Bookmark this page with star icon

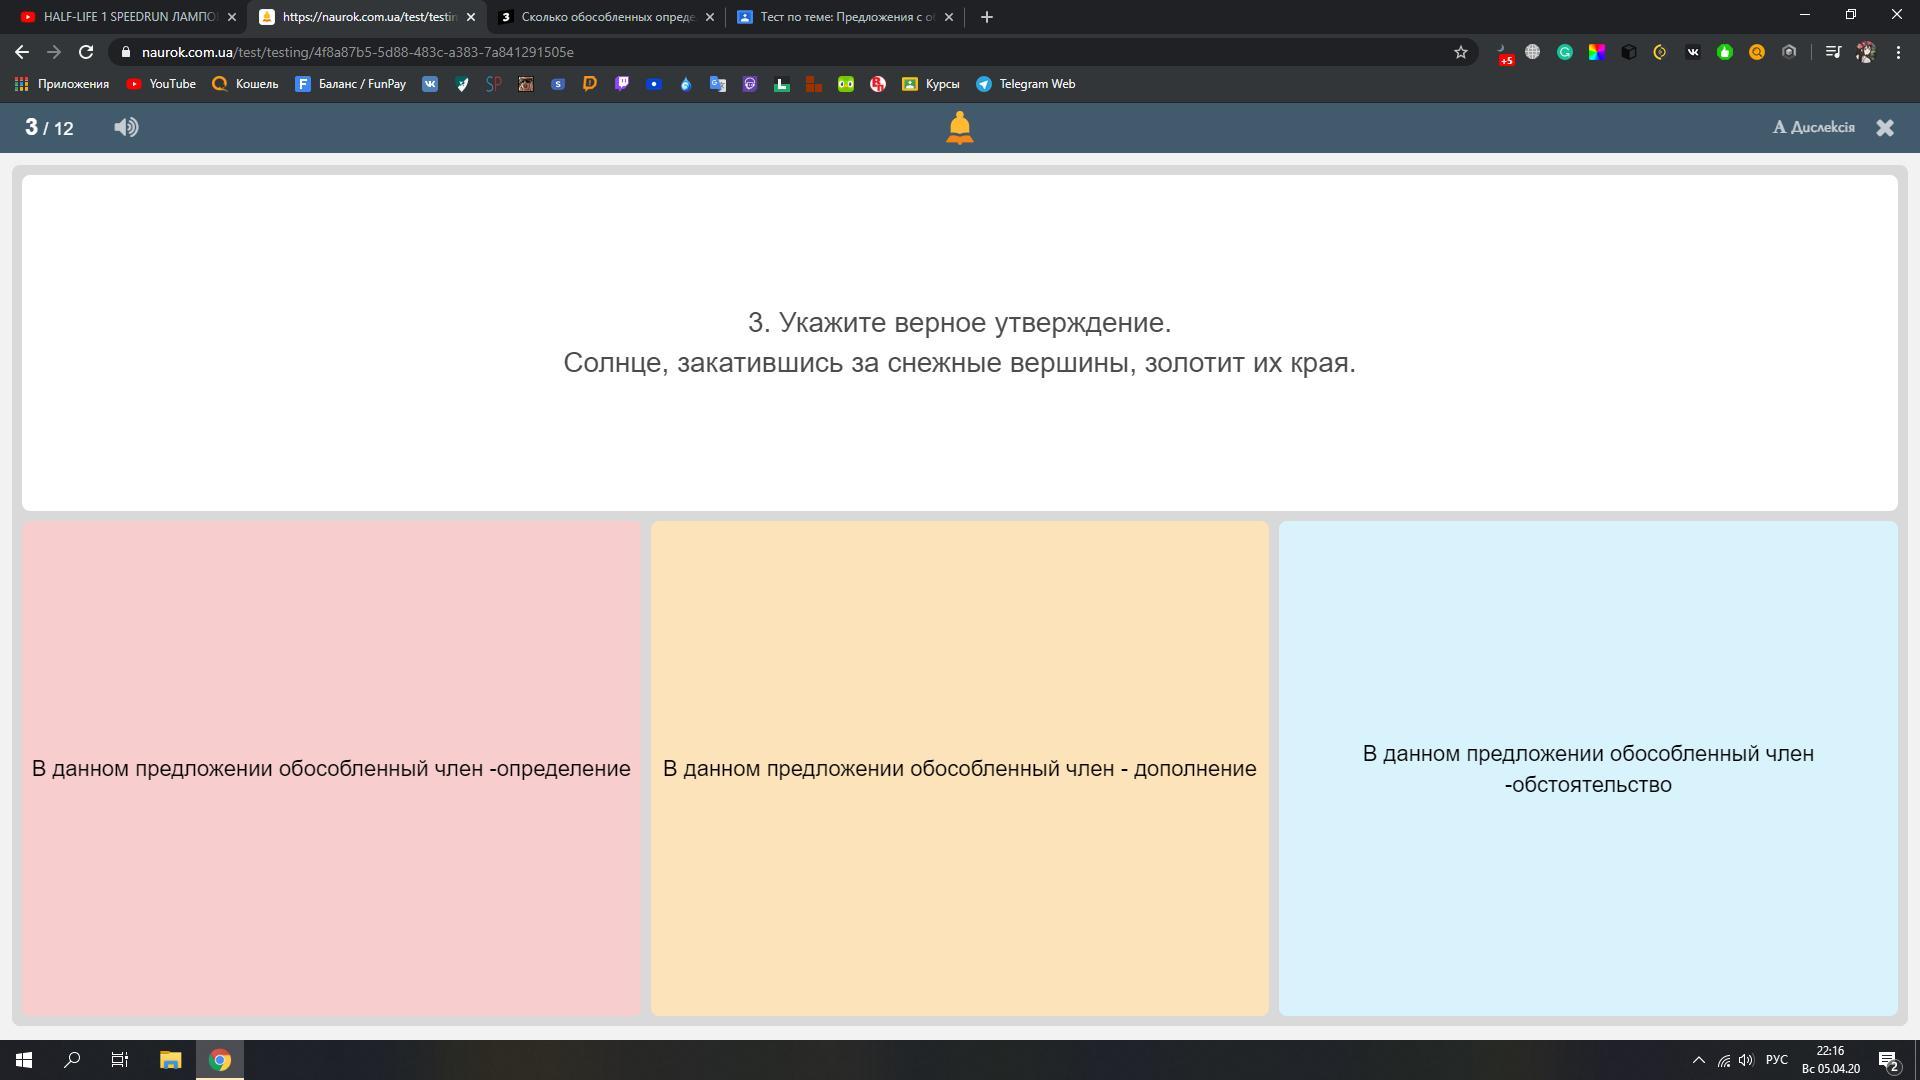(1461, 52)
